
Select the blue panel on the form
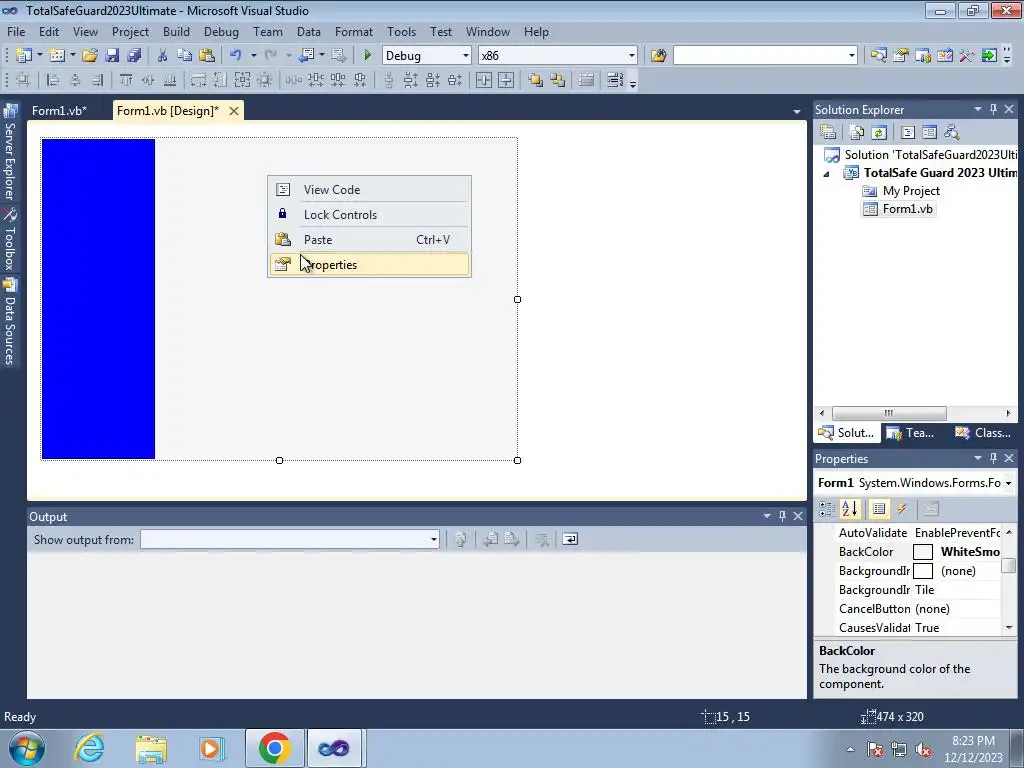(99, 298)
